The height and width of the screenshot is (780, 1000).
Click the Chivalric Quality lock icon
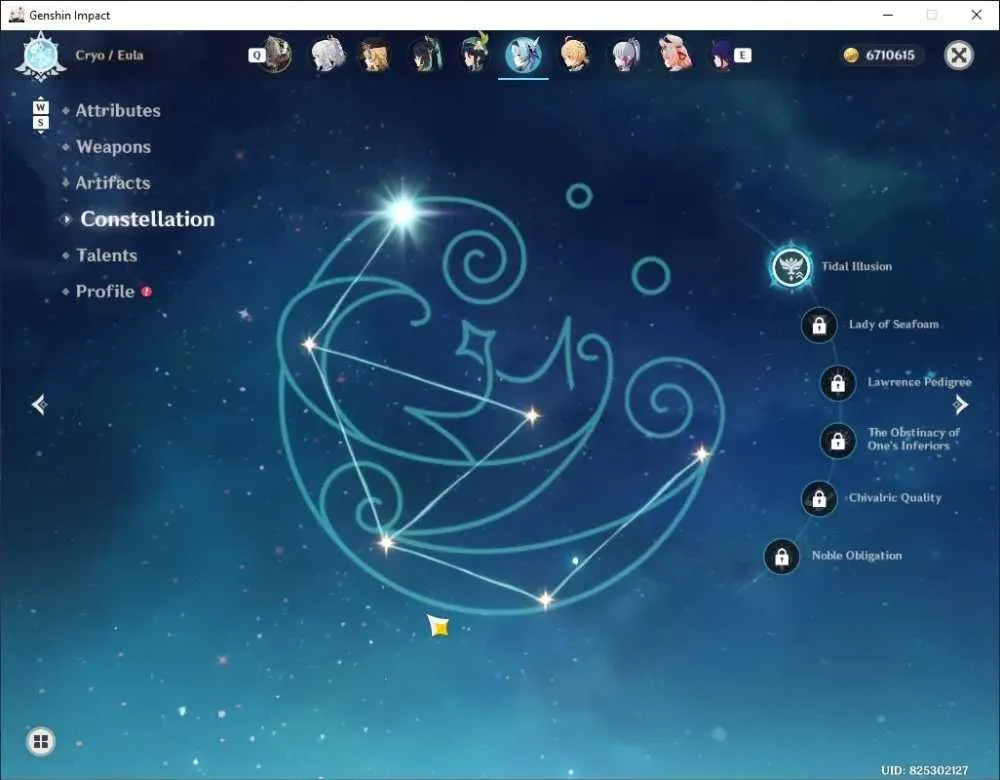[x=819, y=499]
